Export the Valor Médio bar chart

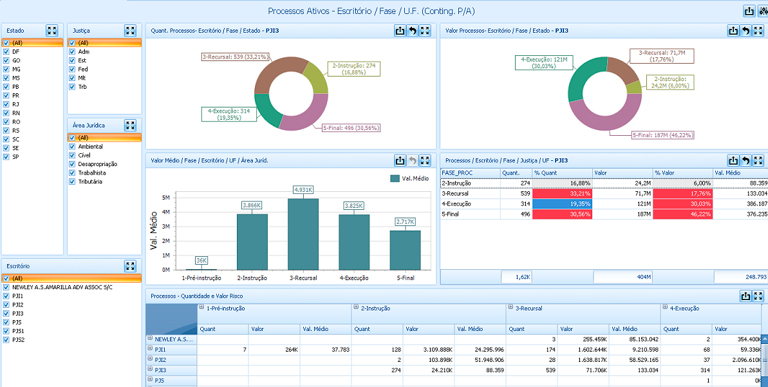400,160
